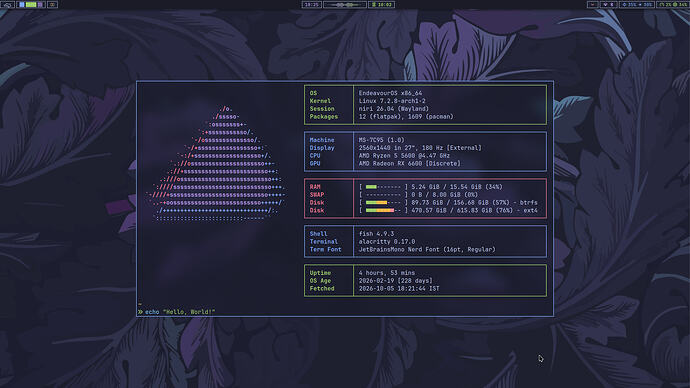Click the 'OS' label in the green box

pyautogui.click(x=313, y=93)
